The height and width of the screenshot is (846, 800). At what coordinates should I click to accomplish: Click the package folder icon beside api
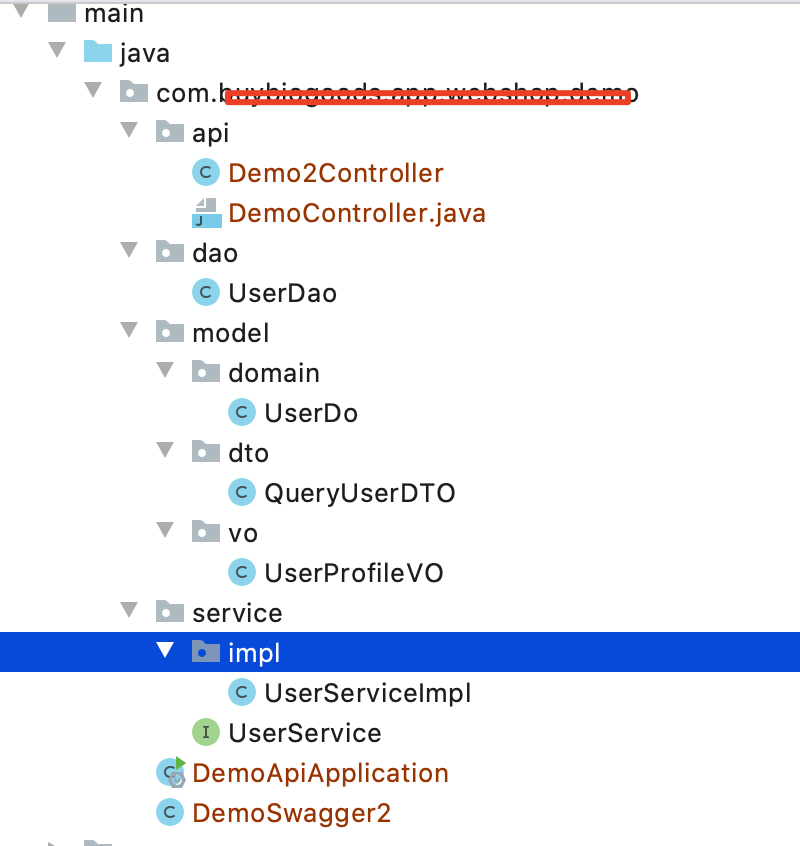169,131
